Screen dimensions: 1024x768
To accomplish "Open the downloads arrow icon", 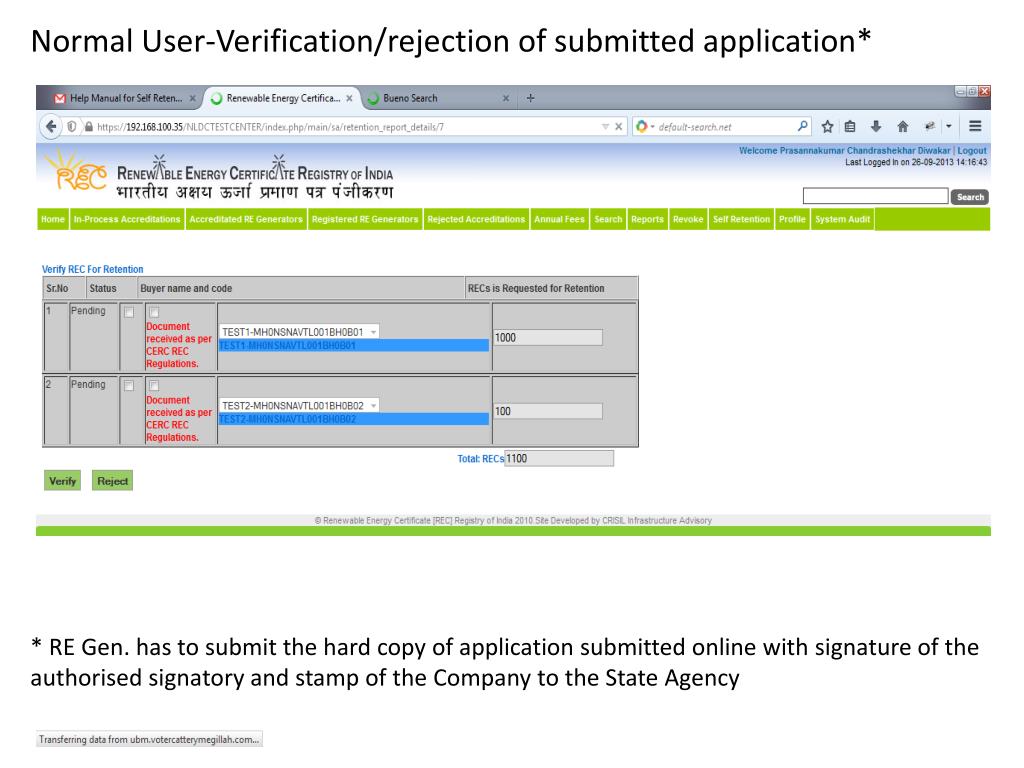I will click(876, 127).
